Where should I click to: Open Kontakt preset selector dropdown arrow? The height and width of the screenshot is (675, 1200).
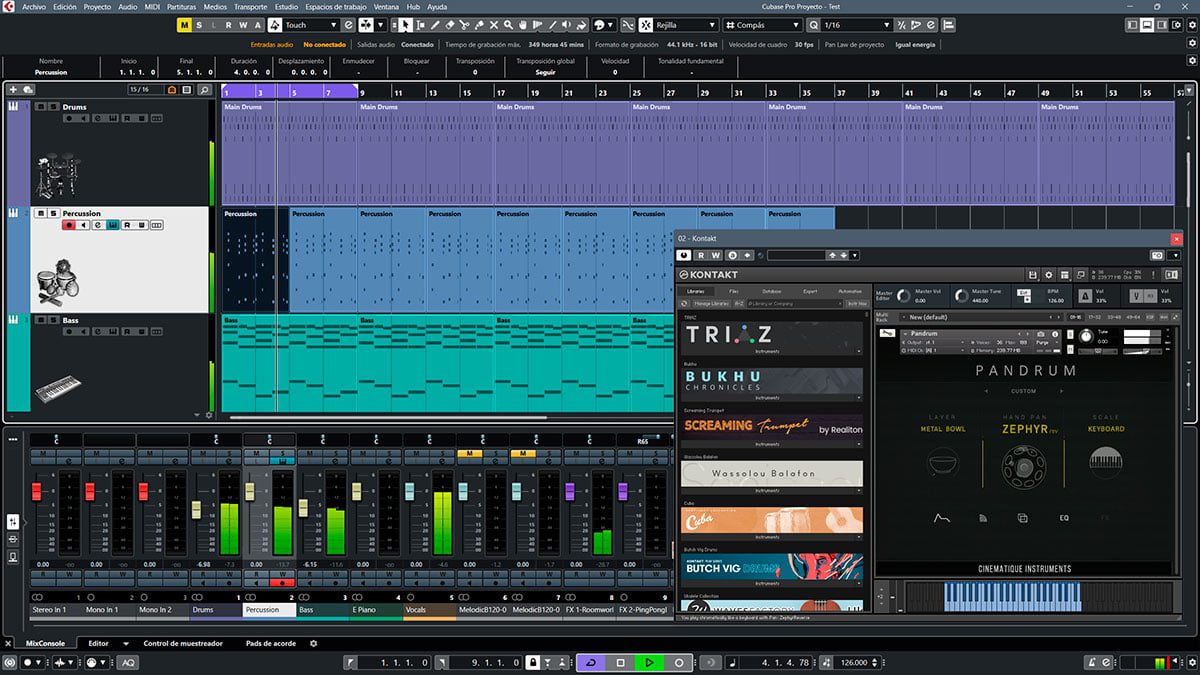pyautogui.click(x=855, y=255)
